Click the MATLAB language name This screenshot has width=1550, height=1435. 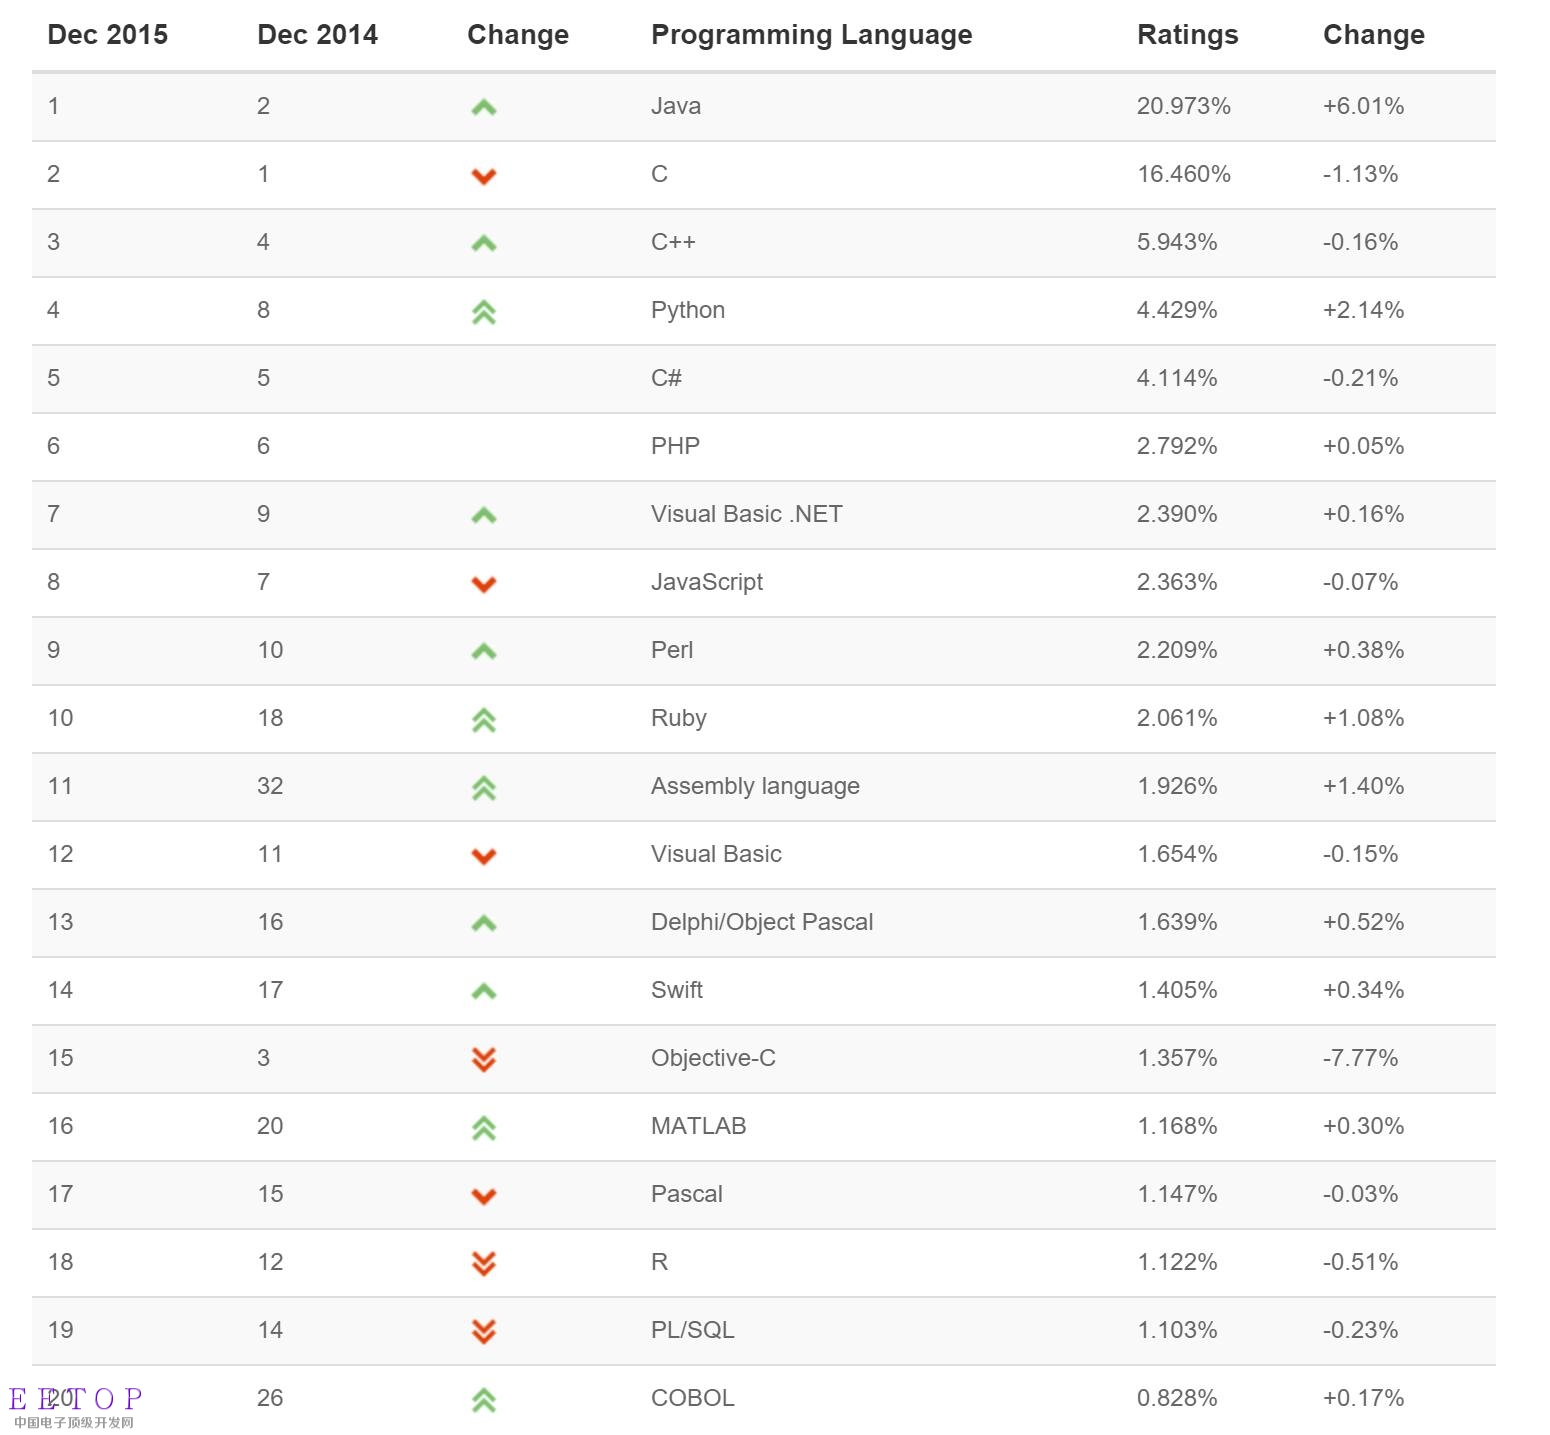(698, 1126)
